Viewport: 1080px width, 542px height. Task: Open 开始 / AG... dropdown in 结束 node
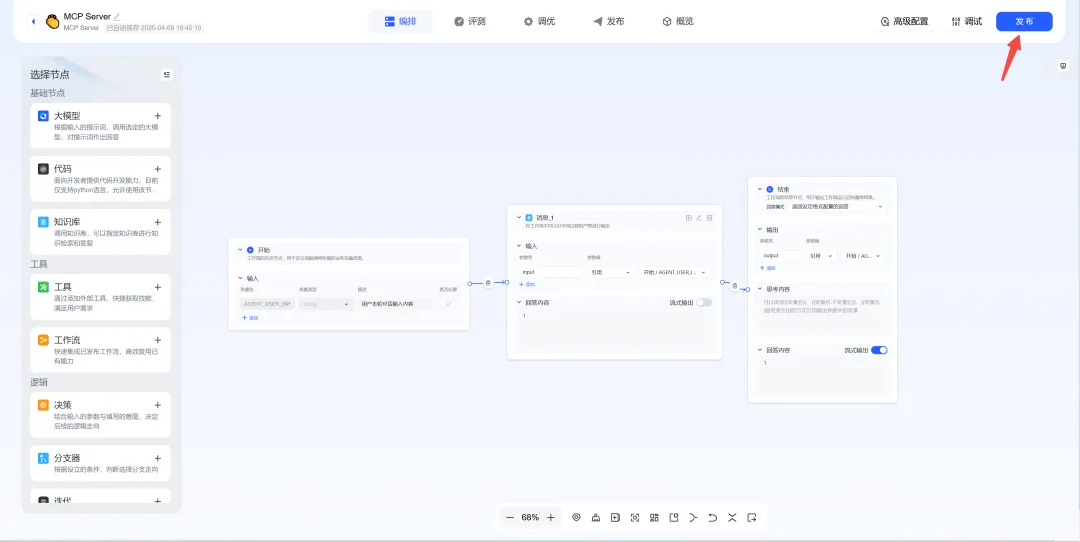[864, 256]
